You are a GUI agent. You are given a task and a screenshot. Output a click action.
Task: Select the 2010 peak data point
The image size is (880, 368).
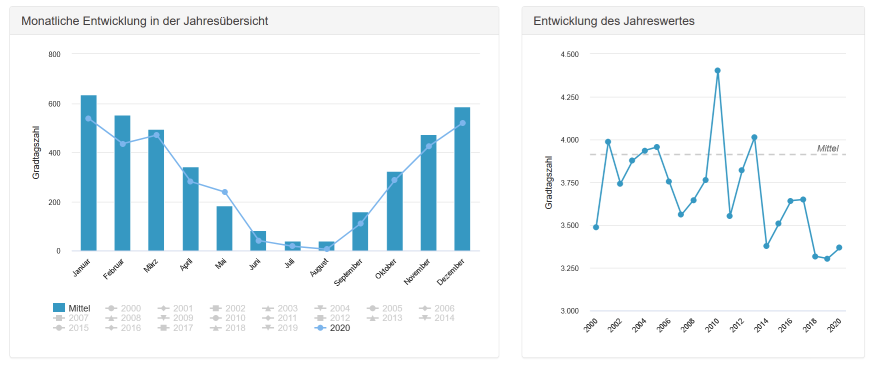[x=717, y=71]
